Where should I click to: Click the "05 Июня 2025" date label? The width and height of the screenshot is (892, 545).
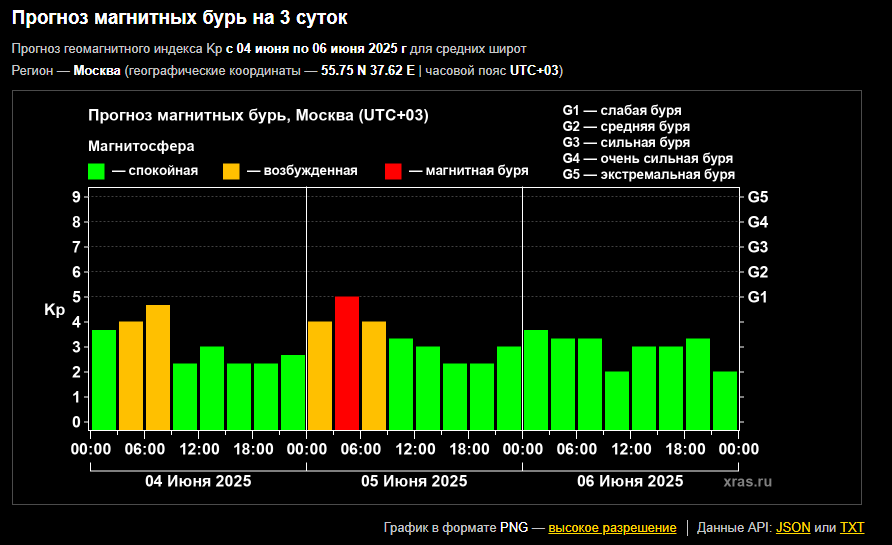pyautogui.click(x=414, y=481)
